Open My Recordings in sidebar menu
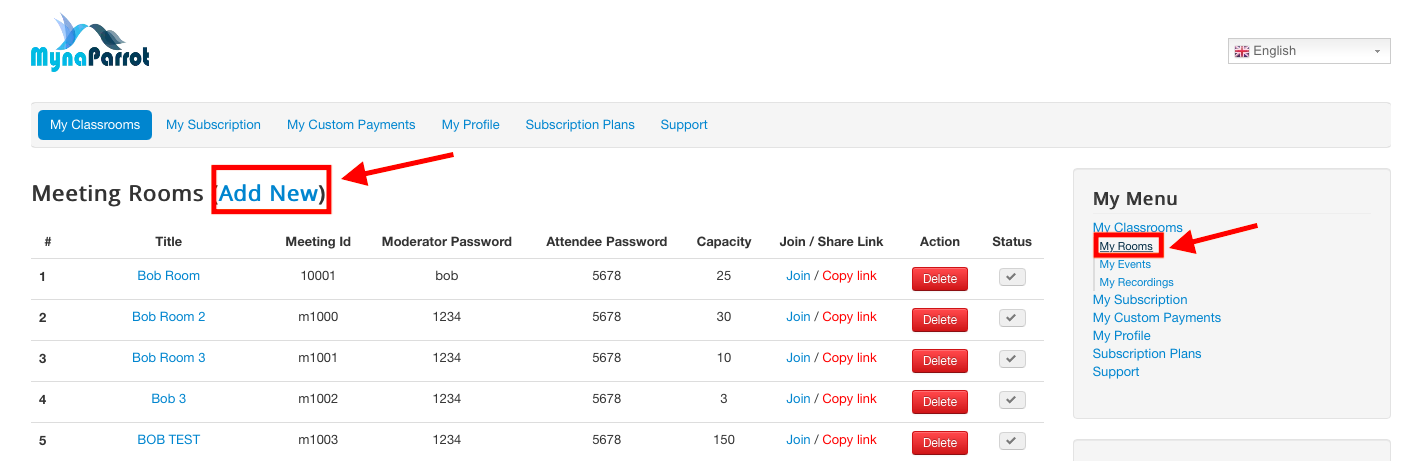Viewport: 1419px width, 461px height. 1136,282
